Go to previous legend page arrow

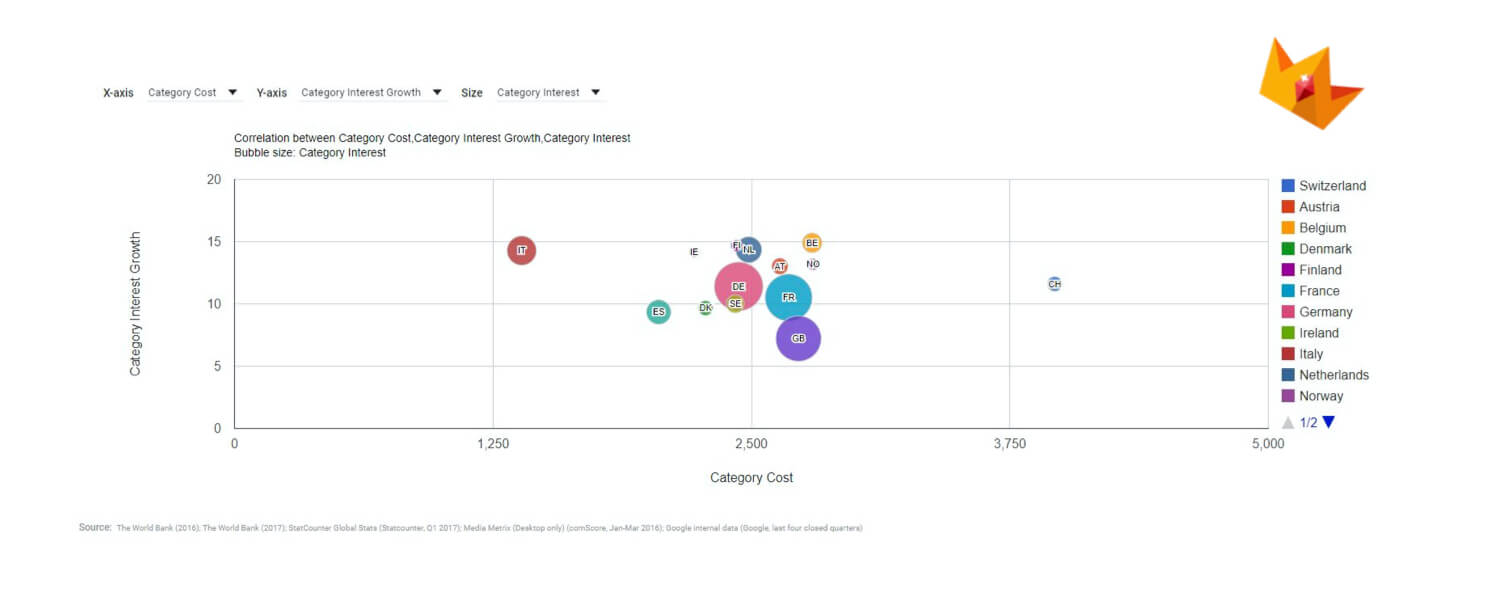click(x=1288, y=422)
